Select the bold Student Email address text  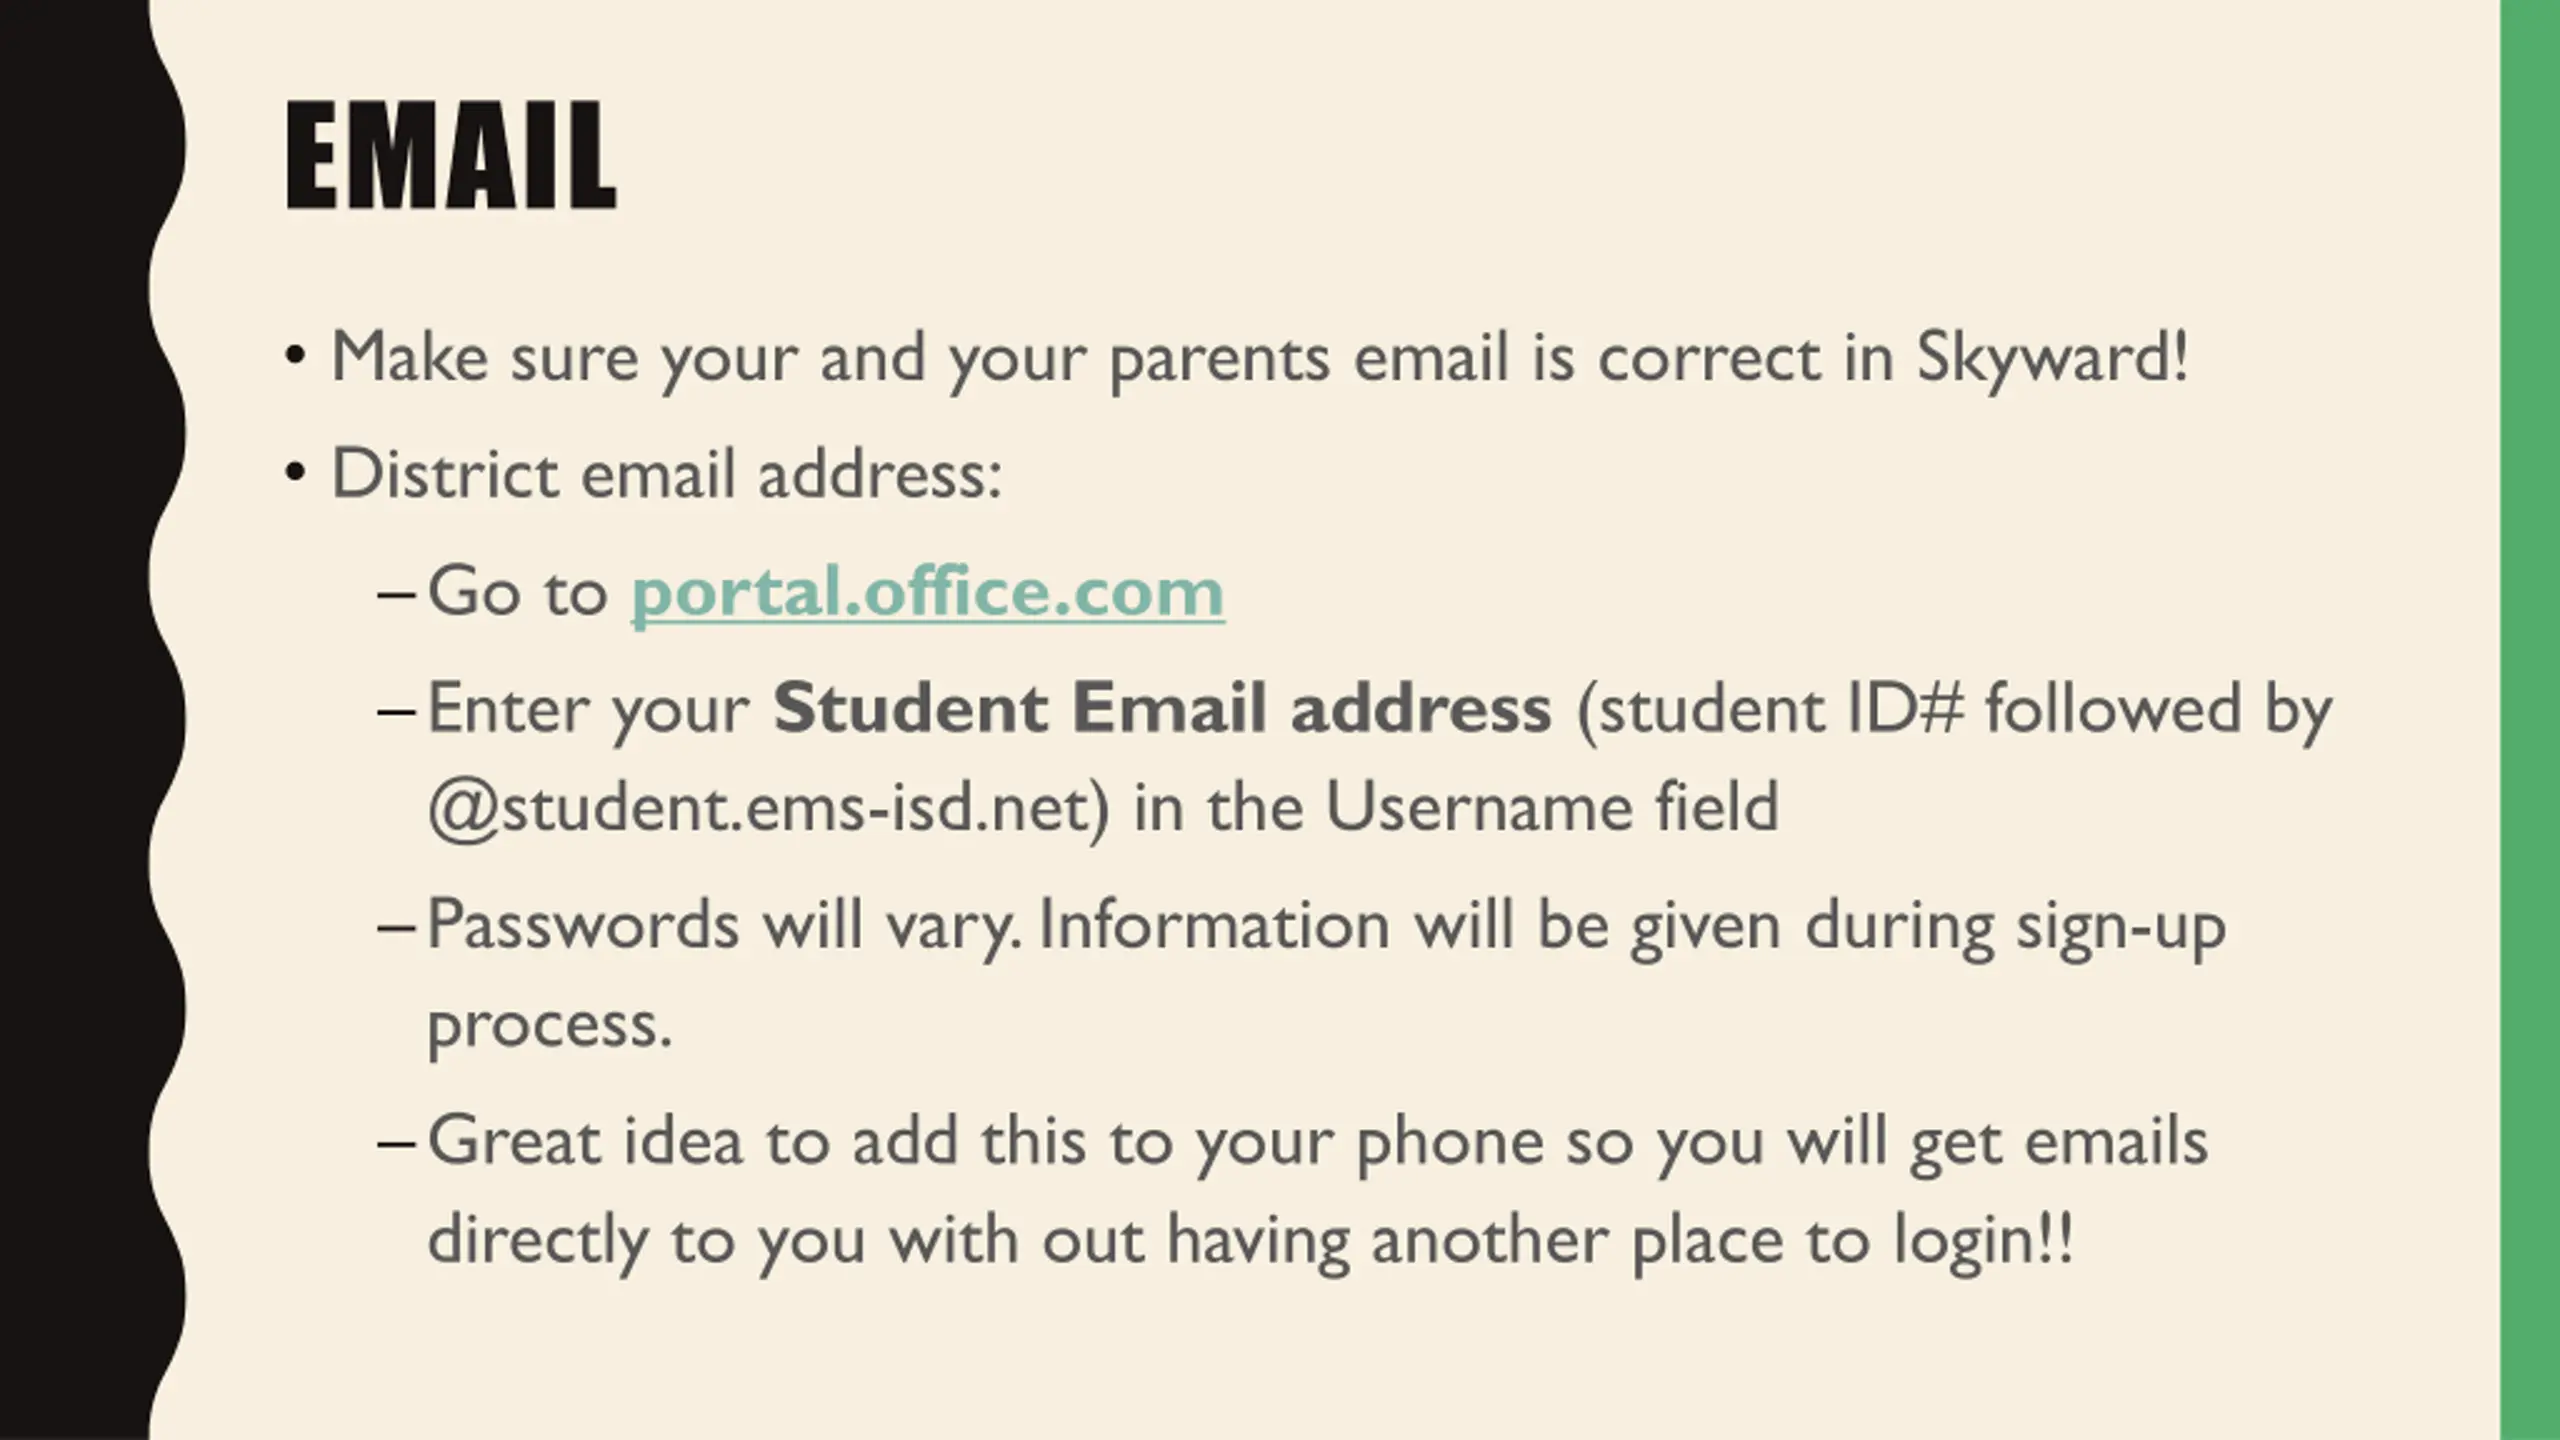click(x=1162, y=708)
